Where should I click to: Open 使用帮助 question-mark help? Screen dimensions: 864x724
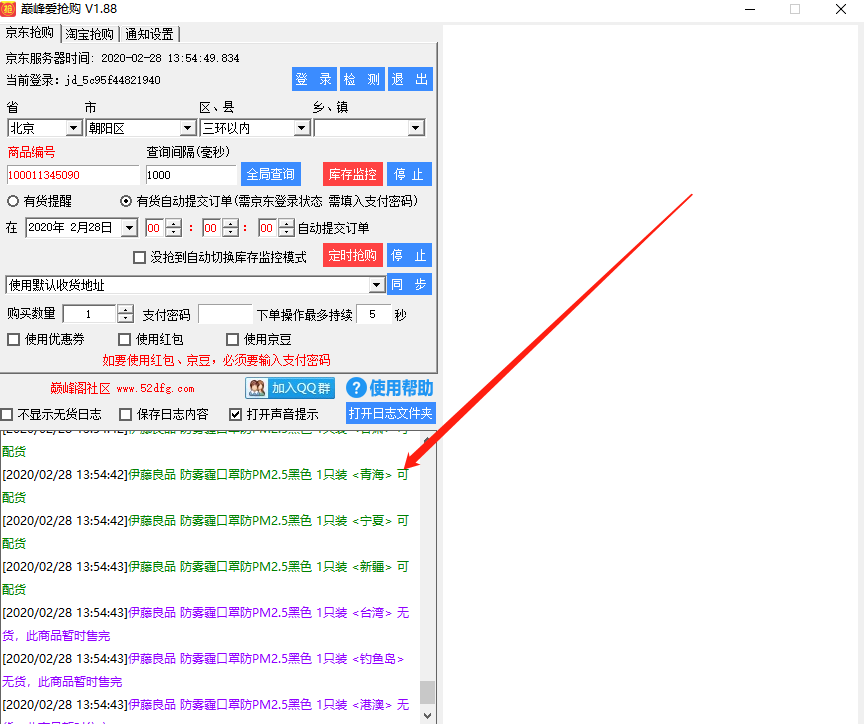390,388
